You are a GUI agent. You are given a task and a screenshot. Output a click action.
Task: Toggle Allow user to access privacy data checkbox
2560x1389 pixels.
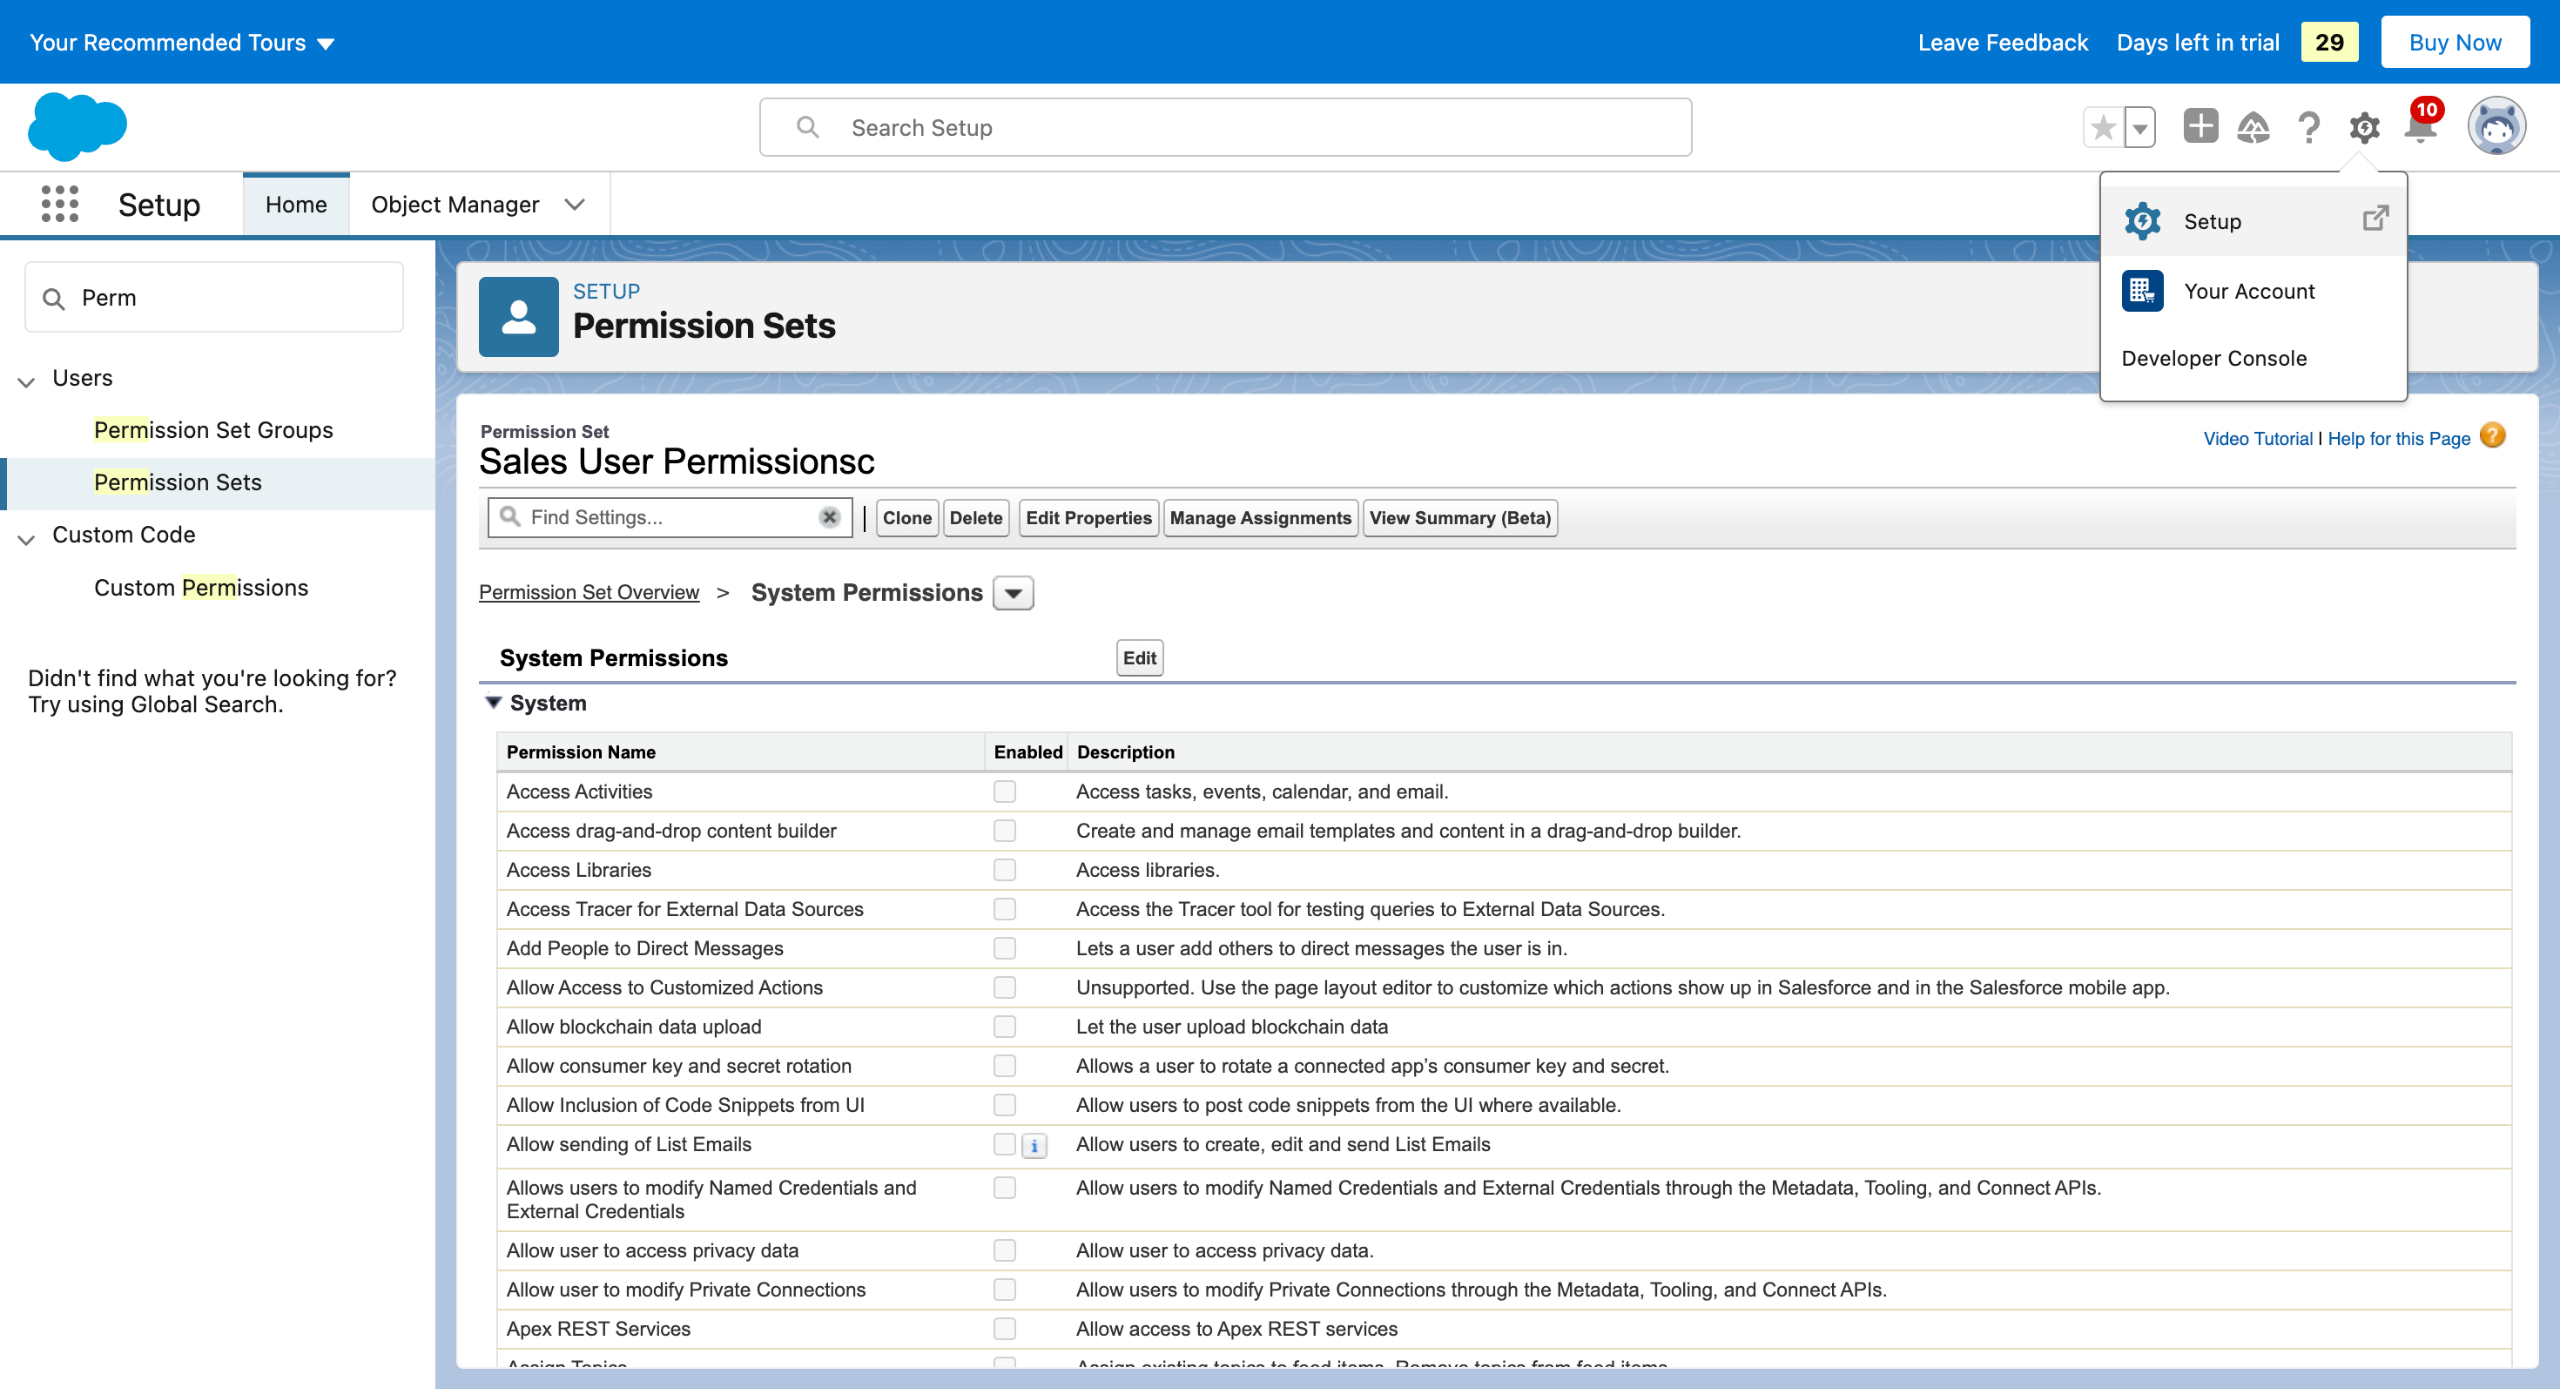(x=1004, y=1250)
